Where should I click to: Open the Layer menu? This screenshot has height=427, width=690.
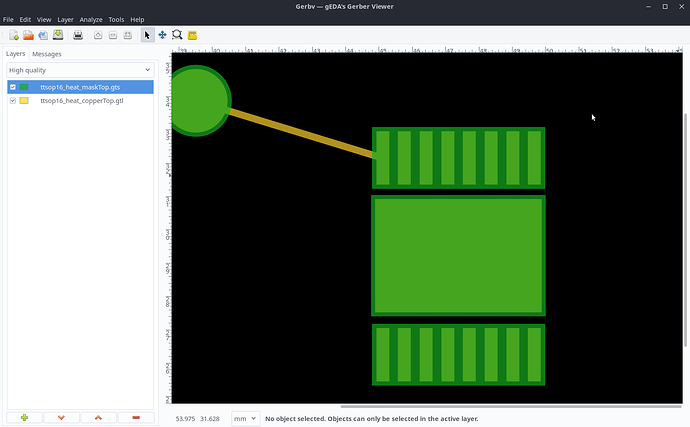click(65, 20)
